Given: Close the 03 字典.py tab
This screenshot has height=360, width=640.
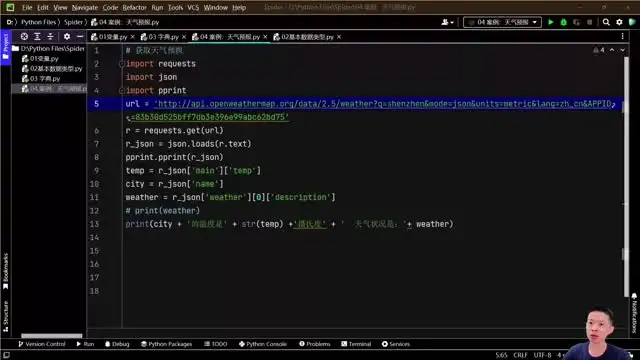Looking at the screenshot, I should 184,37.
